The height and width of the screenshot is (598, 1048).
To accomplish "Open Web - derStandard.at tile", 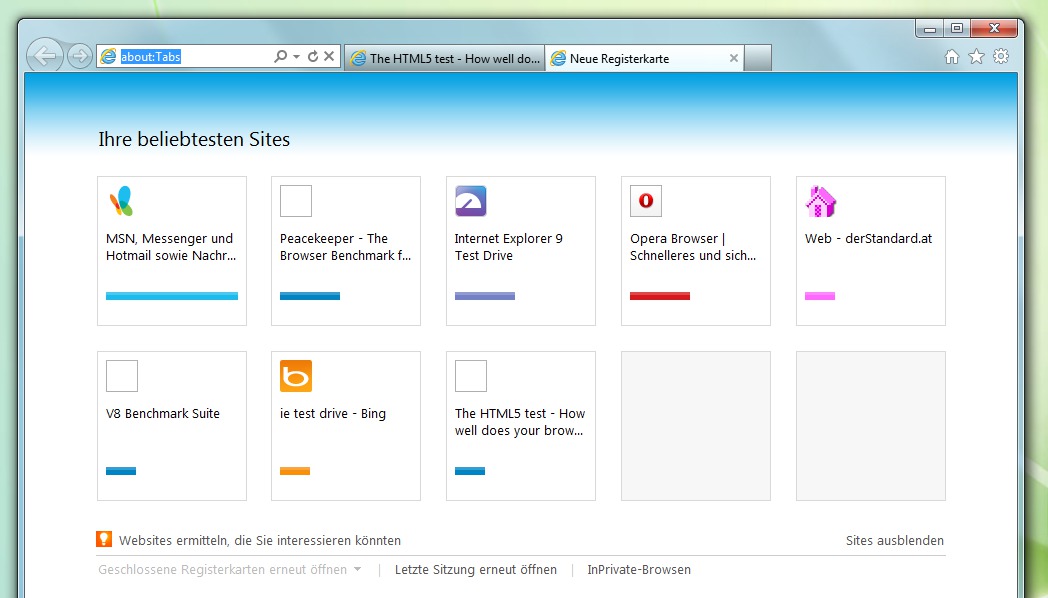I will pyautogui.click(x=871, y=251).
